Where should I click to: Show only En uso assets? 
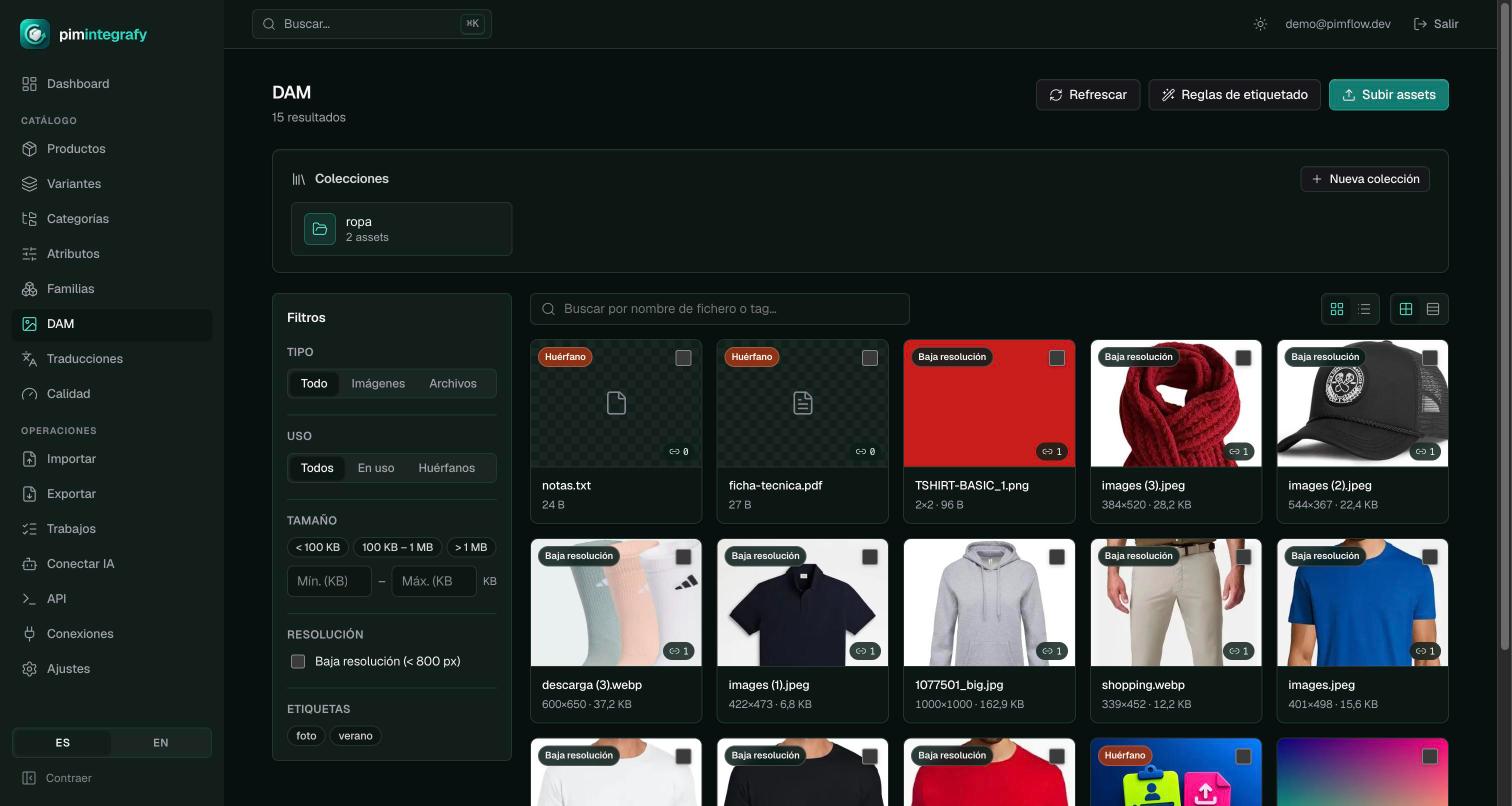(376, 468)
